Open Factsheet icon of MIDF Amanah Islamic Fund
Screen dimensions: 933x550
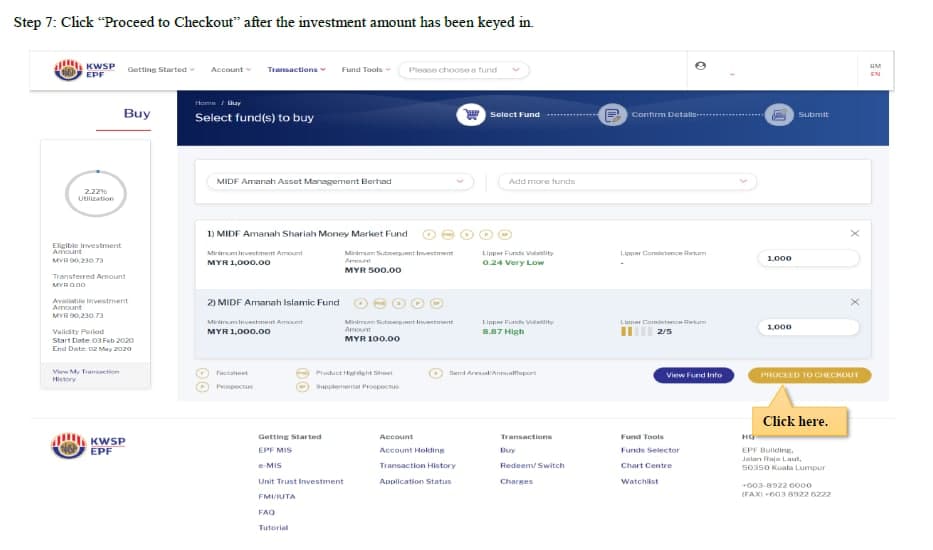point(361,304)
